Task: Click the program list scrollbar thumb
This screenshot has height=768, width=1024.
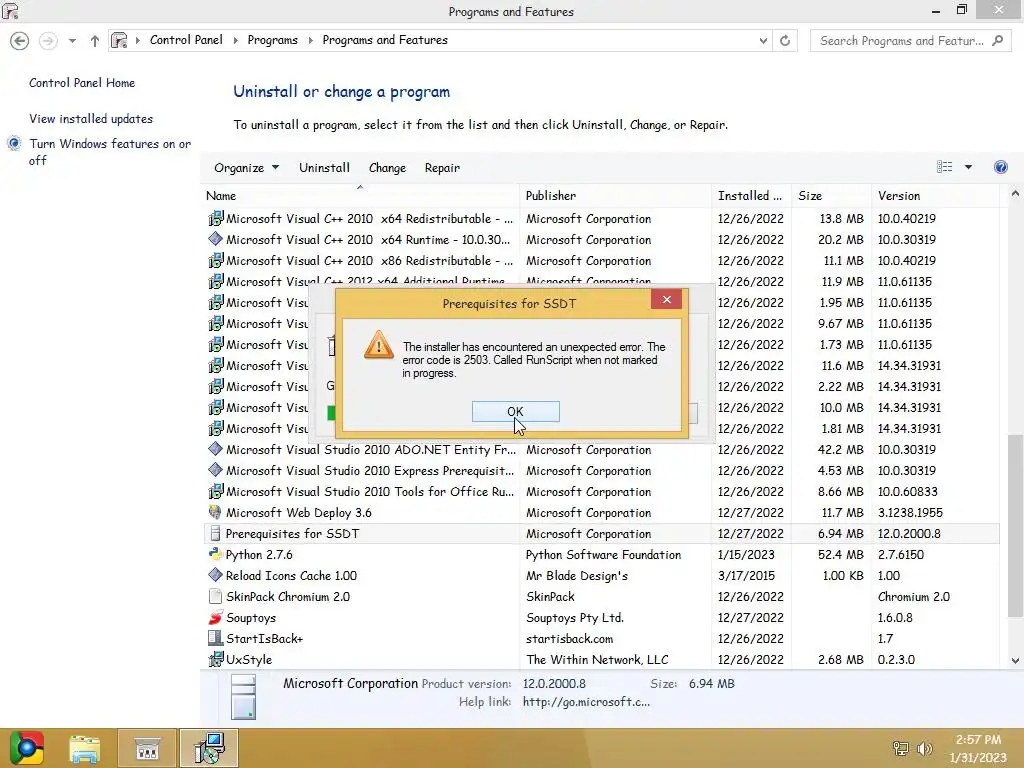Action: coord(1015,526)
